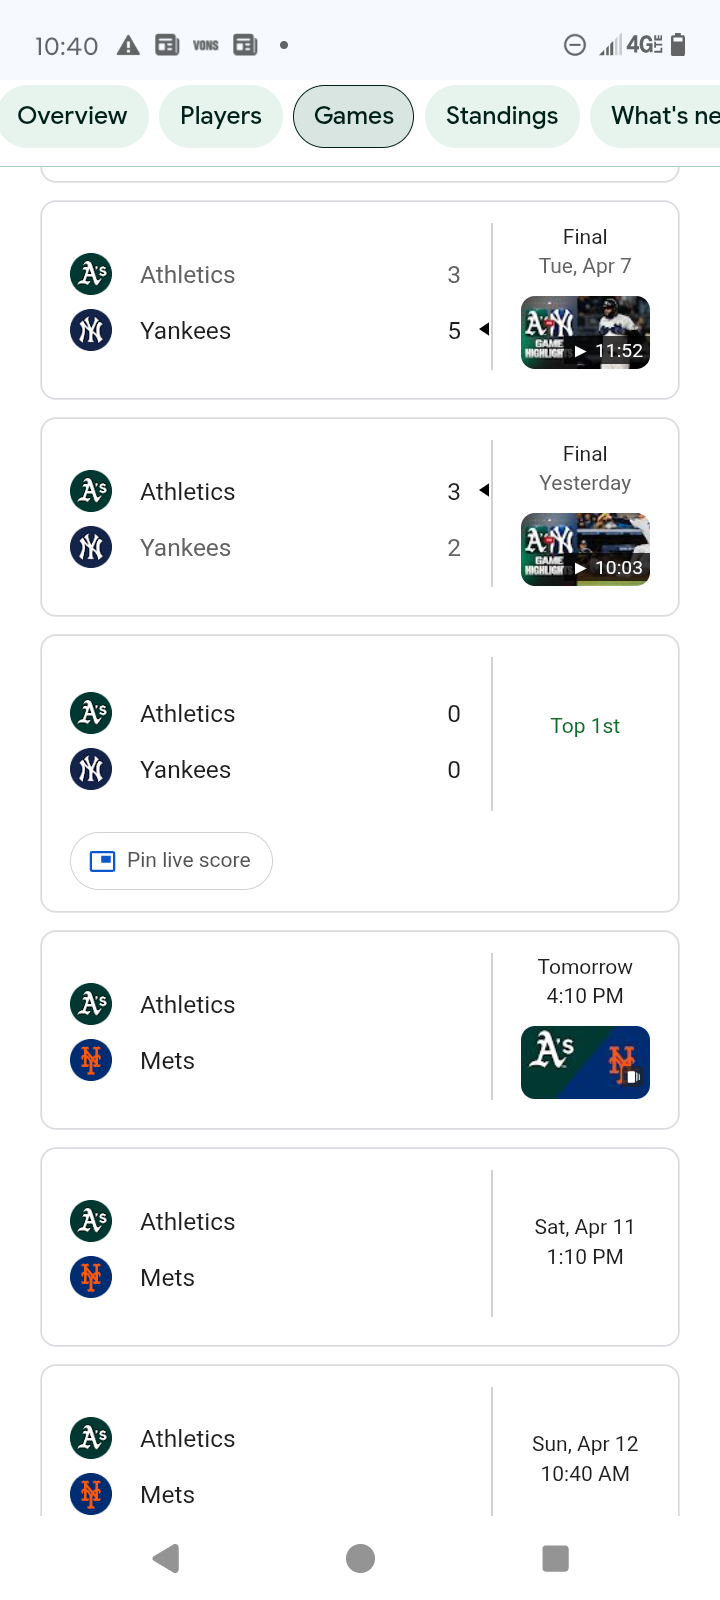The image size is (720, 1600).
Task: Open tomorrow's Athletics vs Mets preview thumbnail
Action: tap(585, 1062)
